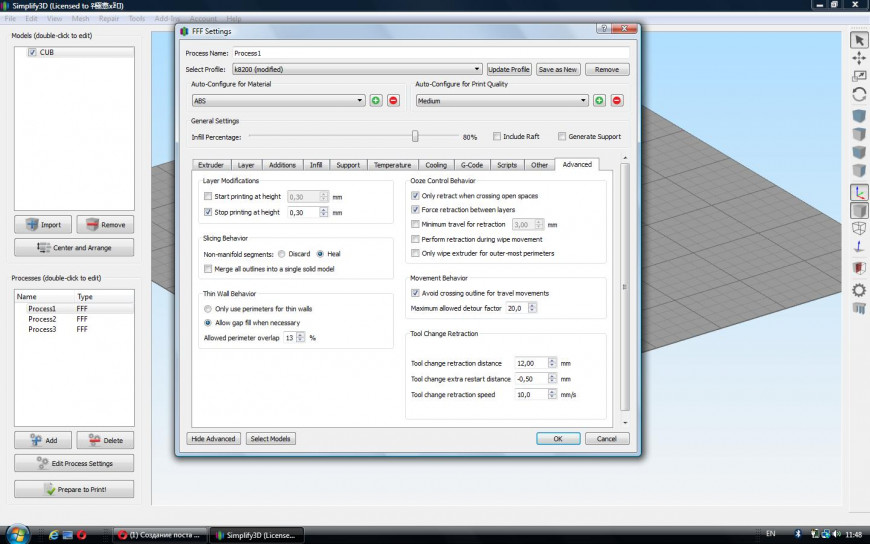The width and height of the screenshot is (870, 544).
Task: Click Prepare to Print! in main window
Action: coord(74,489)
